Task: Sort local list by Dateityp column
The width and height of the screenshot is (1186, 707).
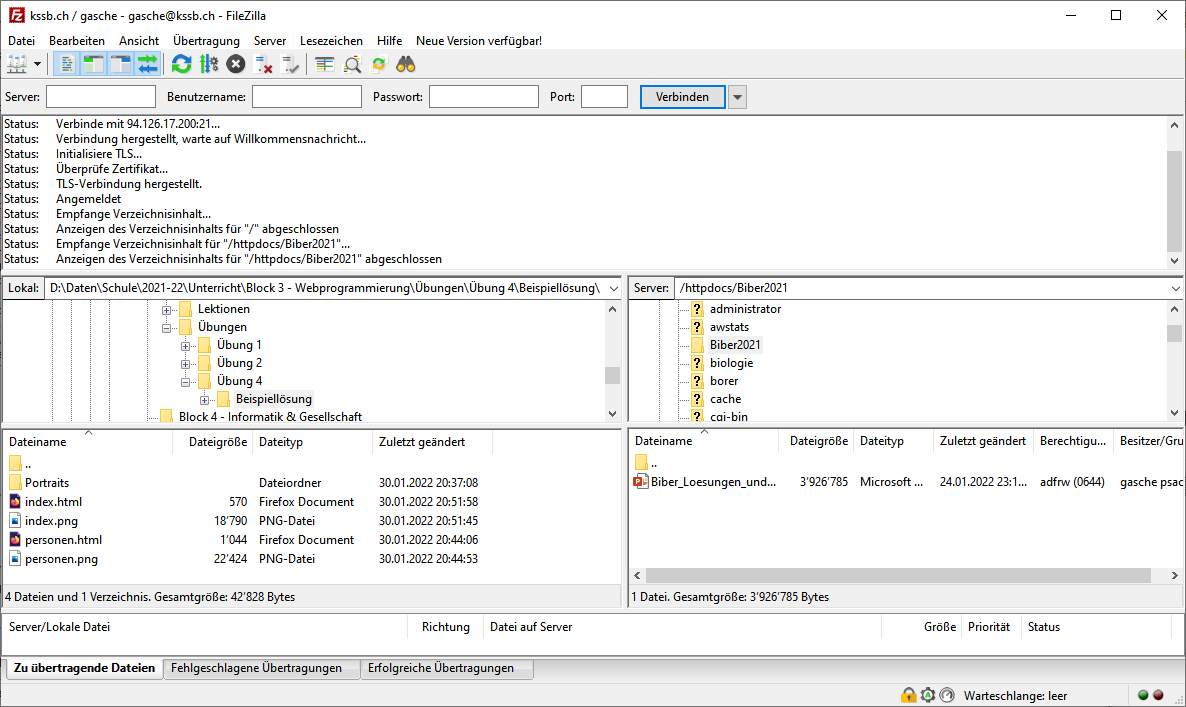Action: pos(312,442)
